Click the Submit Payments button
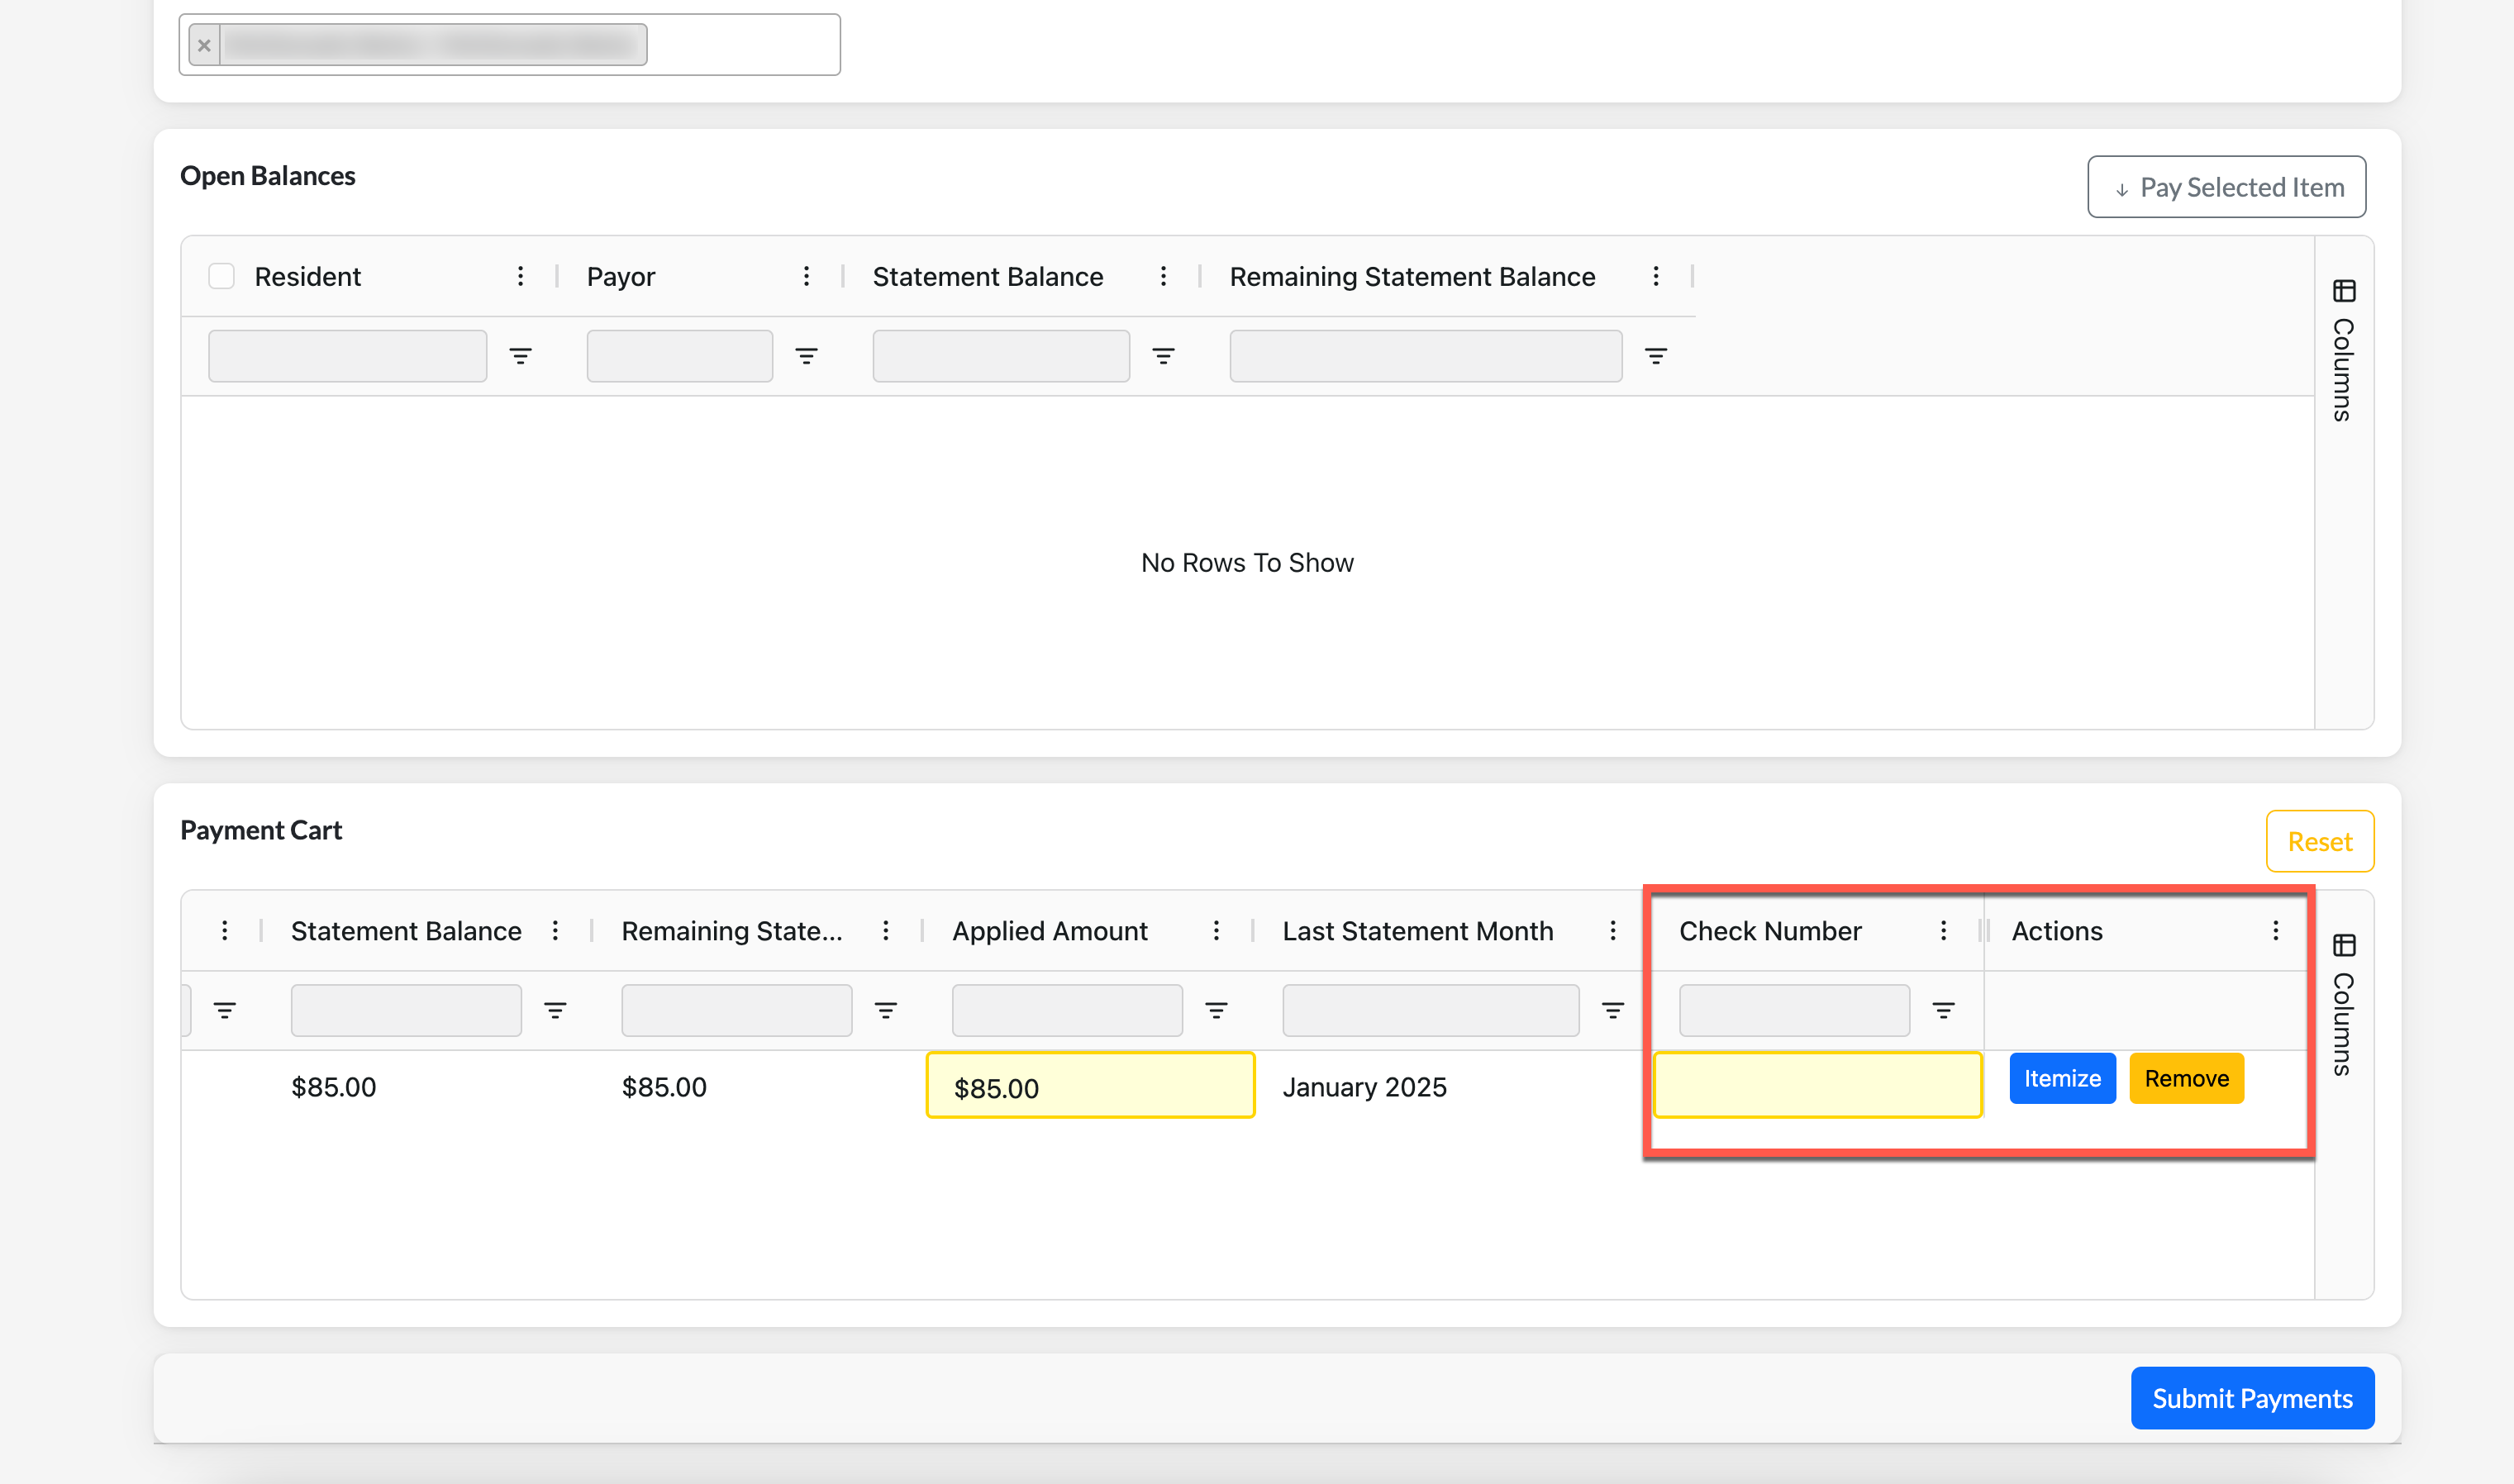The width and height of the screenshot is (2514, 1484). tap(2252, 1398)
